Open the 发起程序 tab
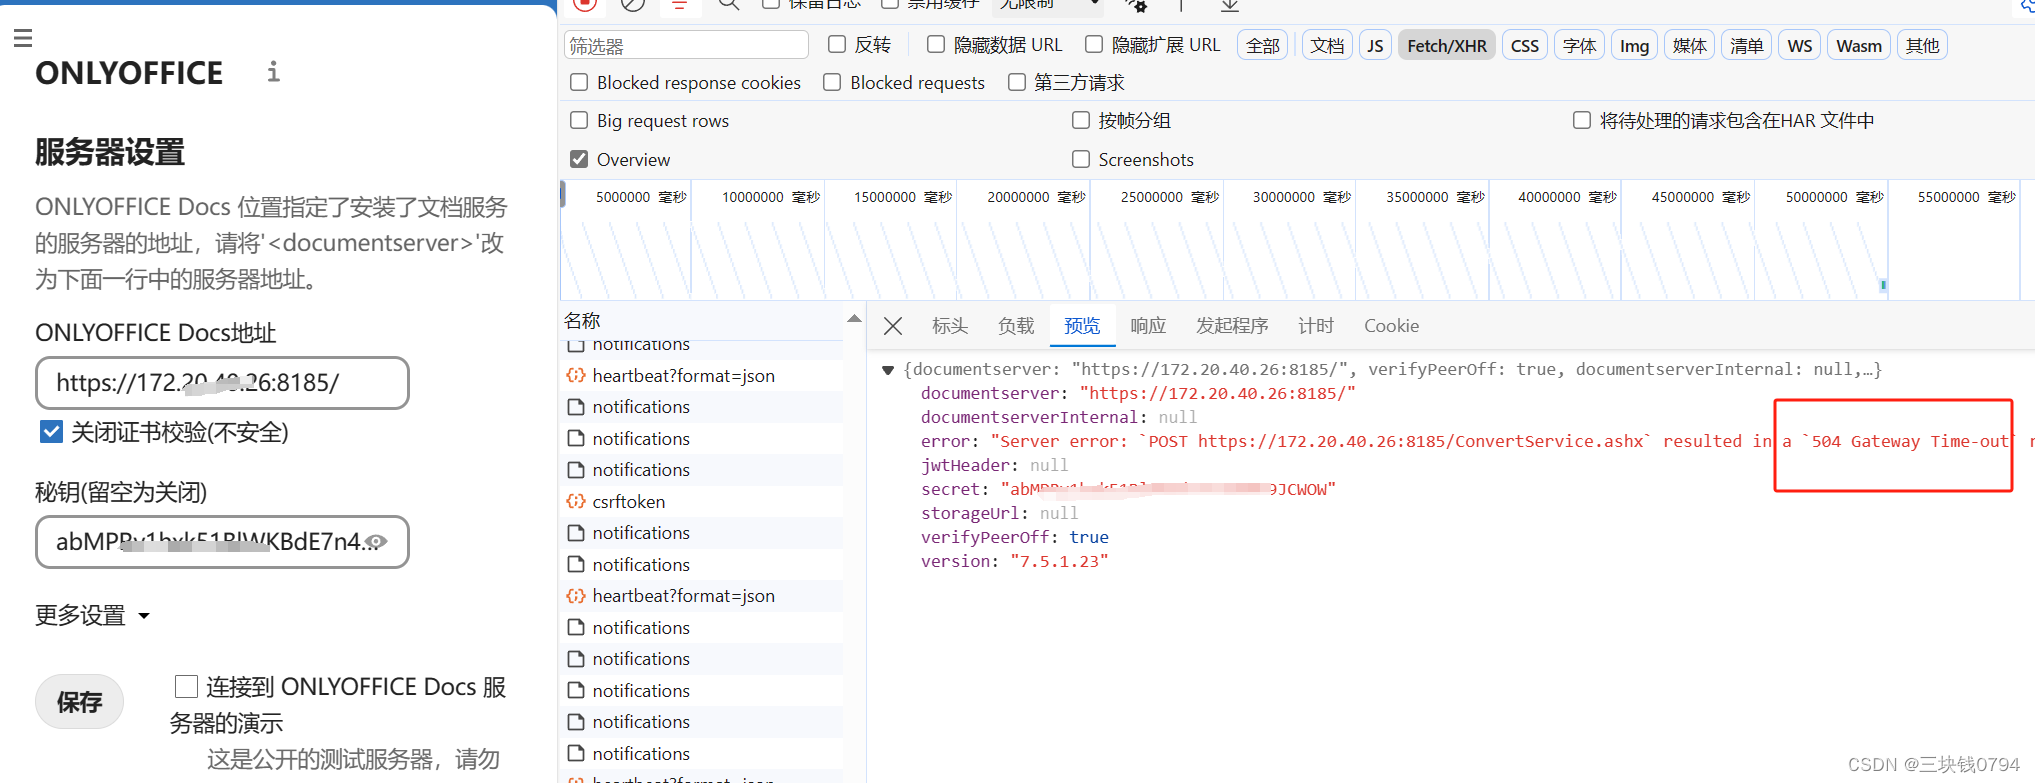The image size is (2035, 783). [1232, 326]
